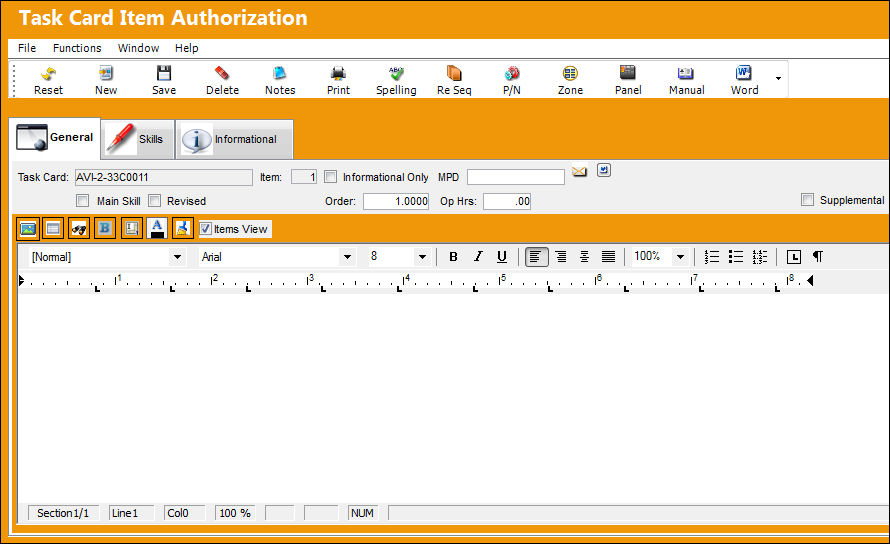This screenshot has width=890, height=544.
Task: Center the paragraph text
Action: pyautogui.click(x=584, y=257)
